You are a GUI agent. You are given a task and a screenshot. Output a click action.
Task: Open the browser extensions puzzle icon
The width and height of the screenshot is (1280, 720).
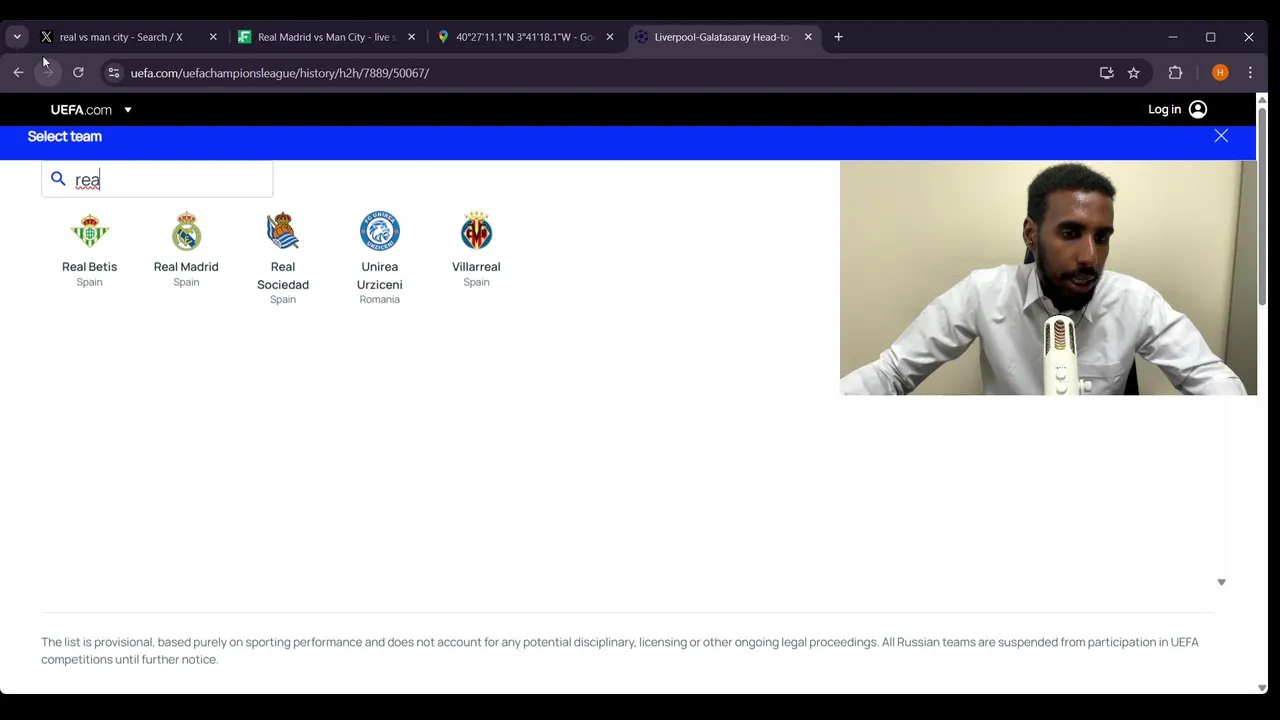(x=1175, y=73)
